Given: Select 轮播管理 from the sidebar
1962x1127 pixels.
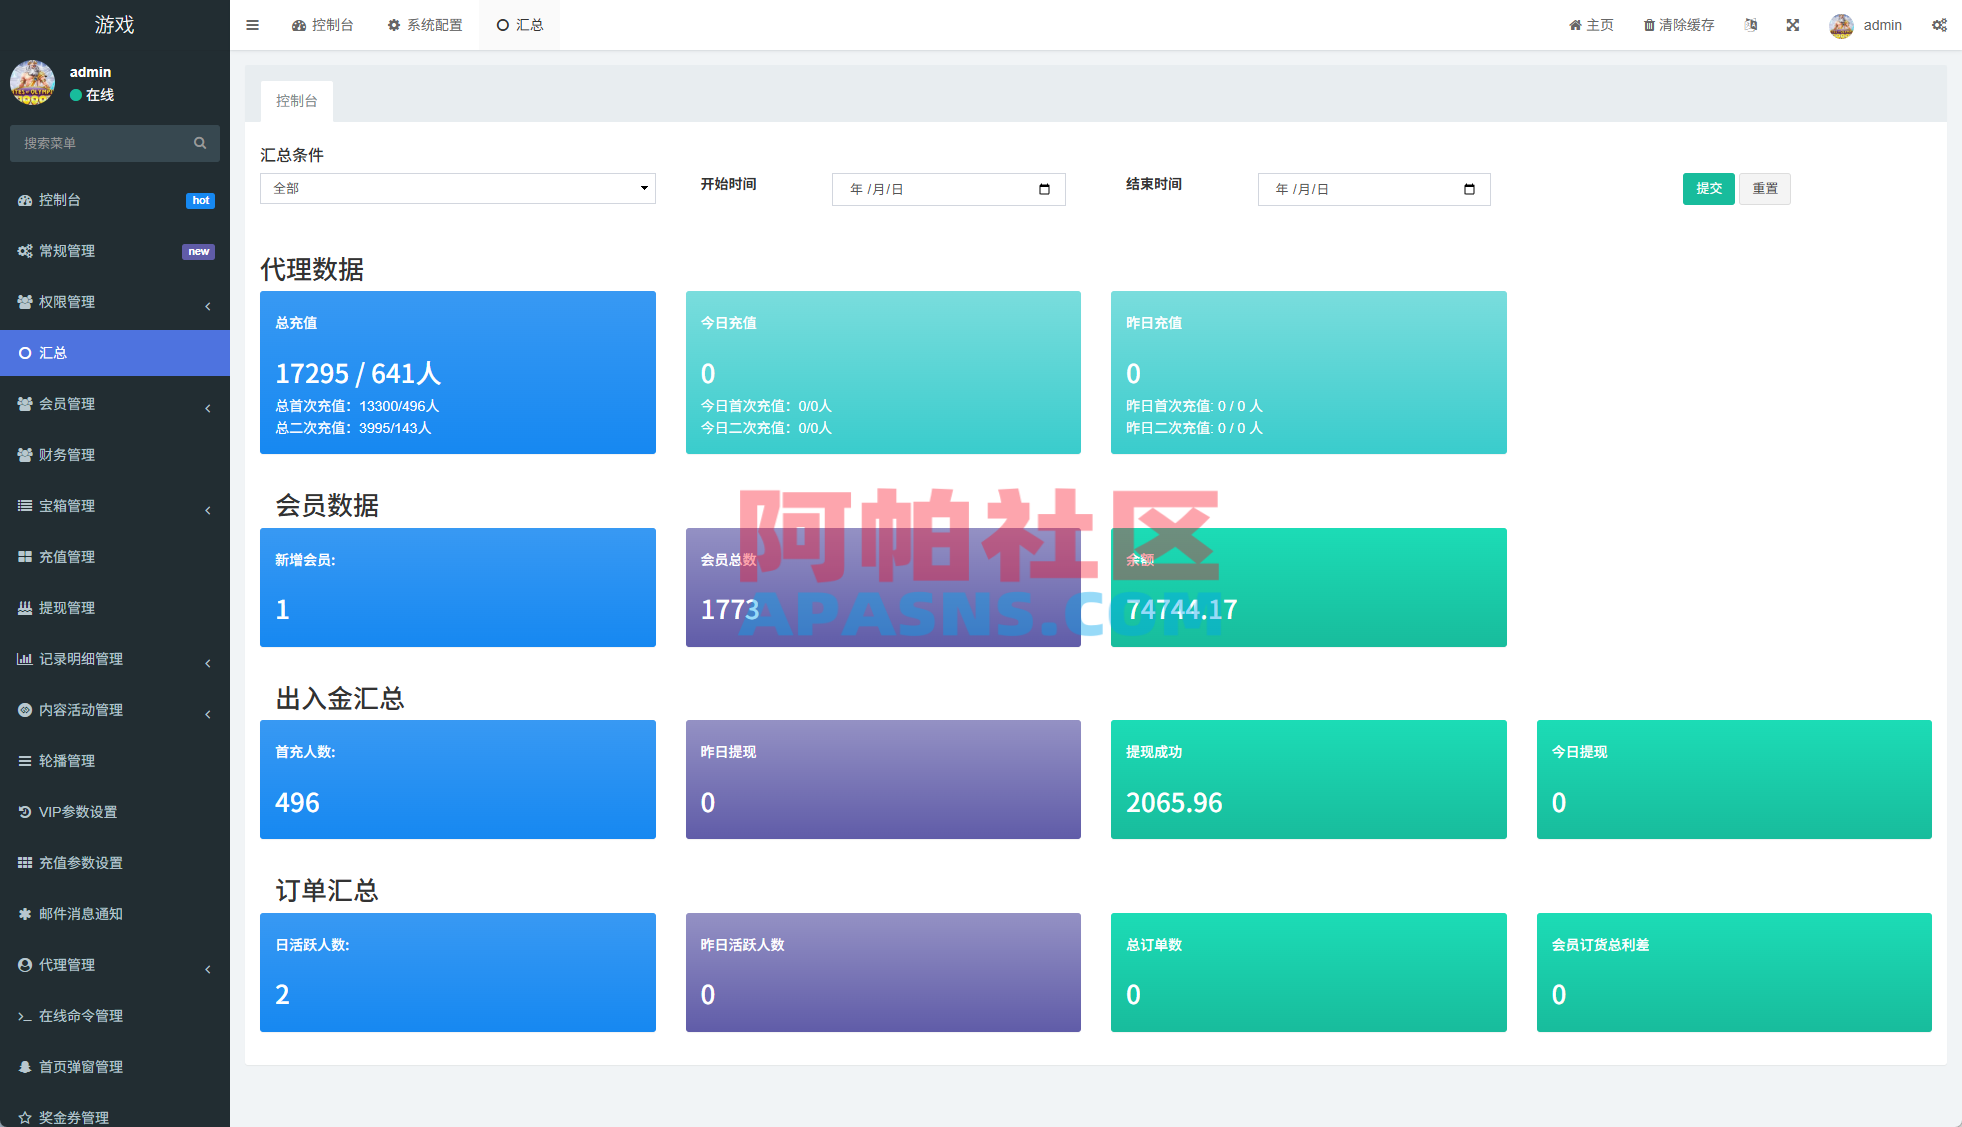Looking at the screenshot, I should 67,760.
